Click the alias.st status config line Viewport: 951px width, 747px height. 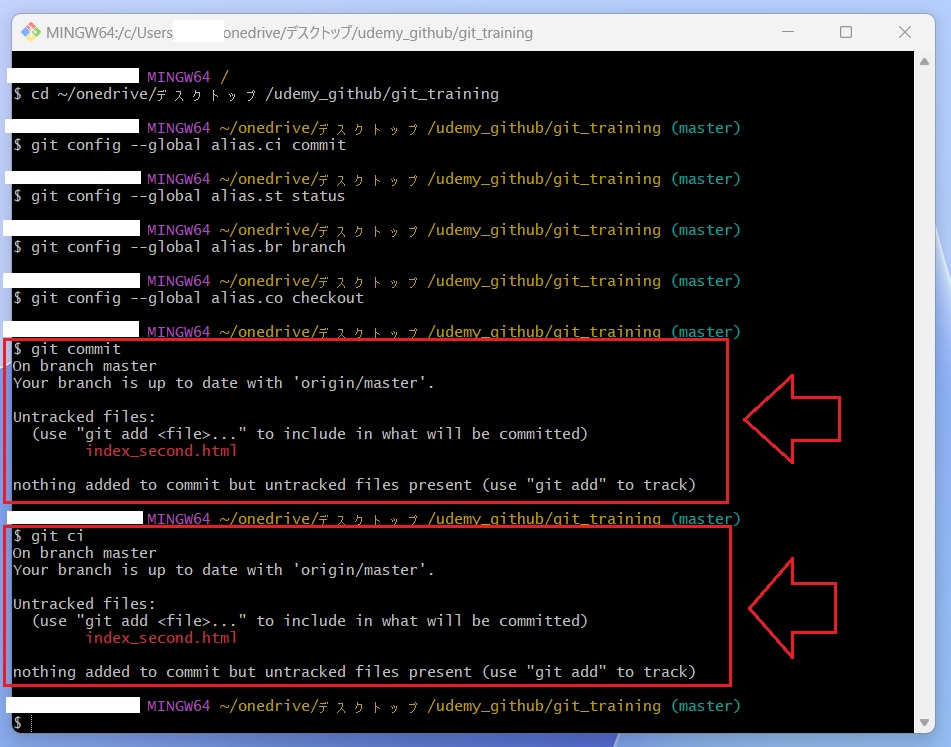[x=180, y=196]
